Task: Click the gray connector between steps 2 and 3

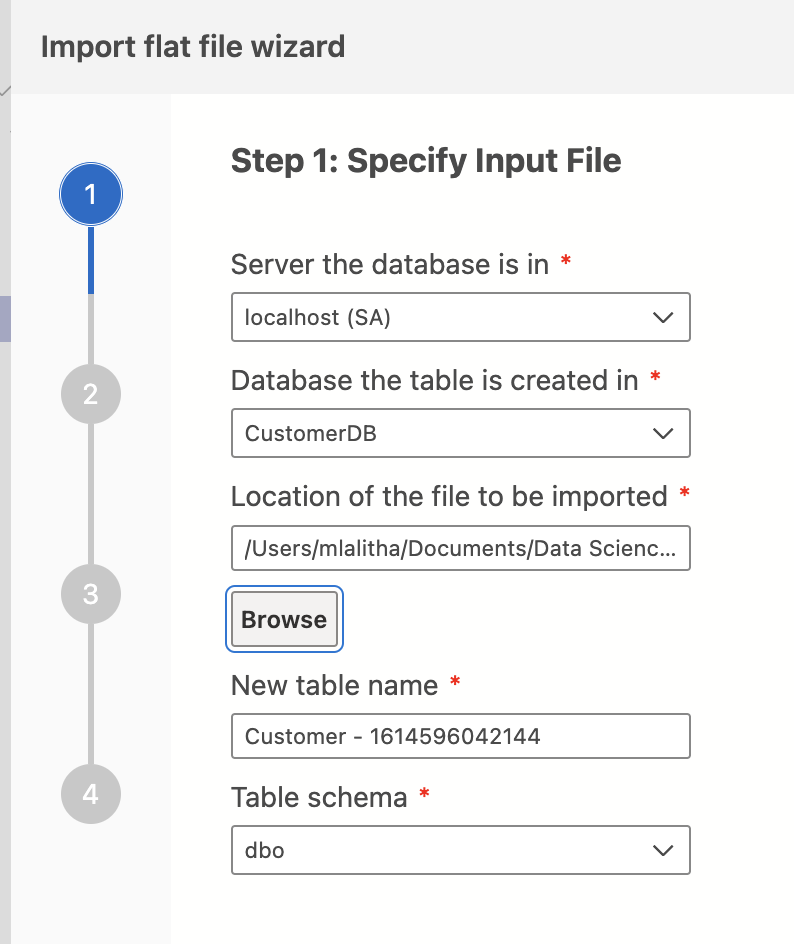Action: pyautogui.click(x=90, y=494)
